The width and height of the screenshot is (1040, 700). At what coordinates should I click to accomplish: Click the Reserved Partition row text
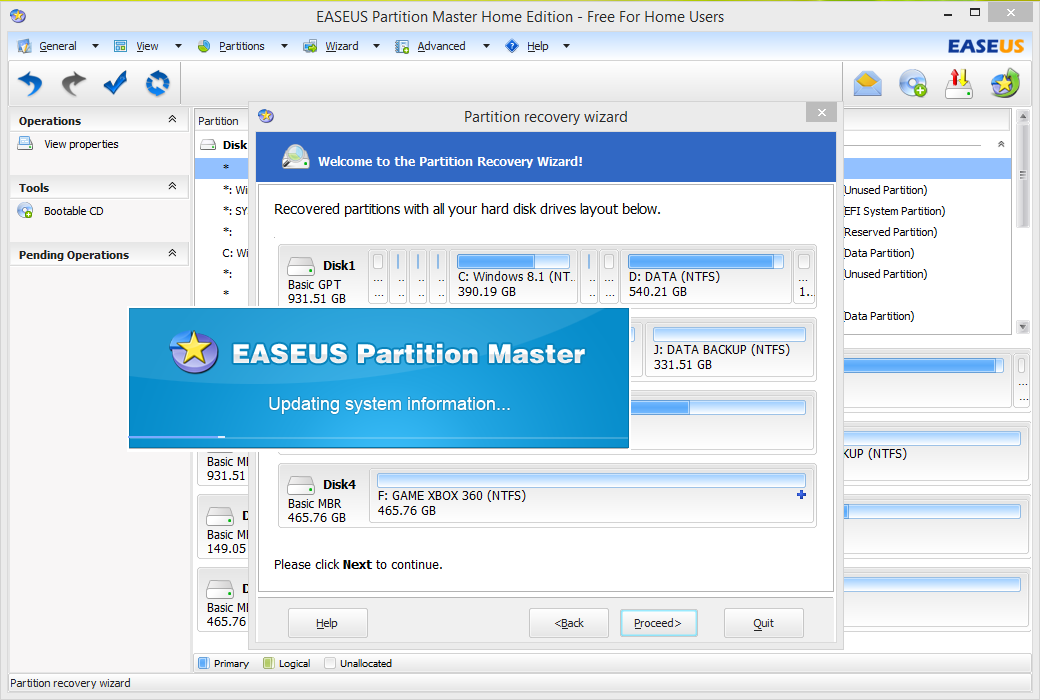890,232
